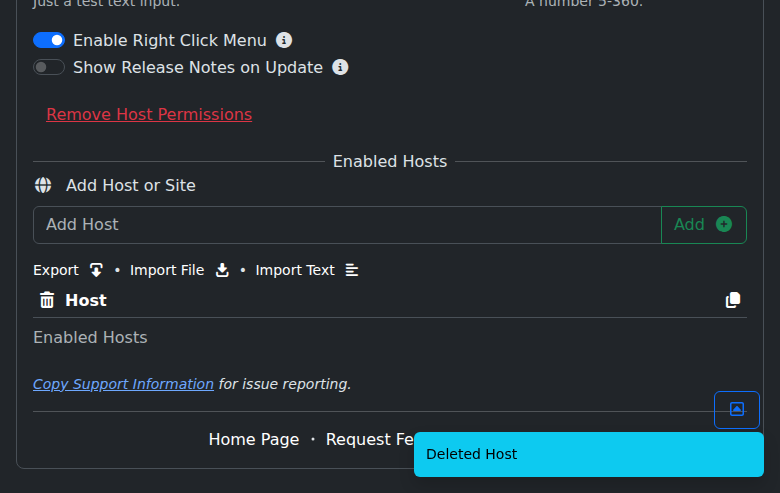
Task: Open Copy Support Information link
Action: (x=123, y=384)
